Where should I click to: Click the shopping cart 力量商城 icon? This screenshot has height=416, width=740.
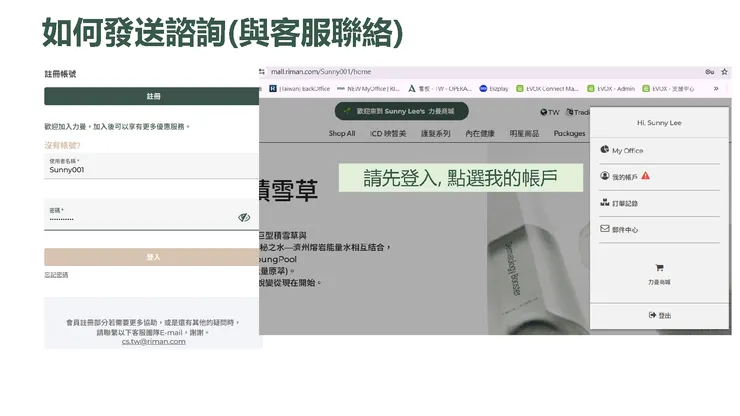point(659,268)
